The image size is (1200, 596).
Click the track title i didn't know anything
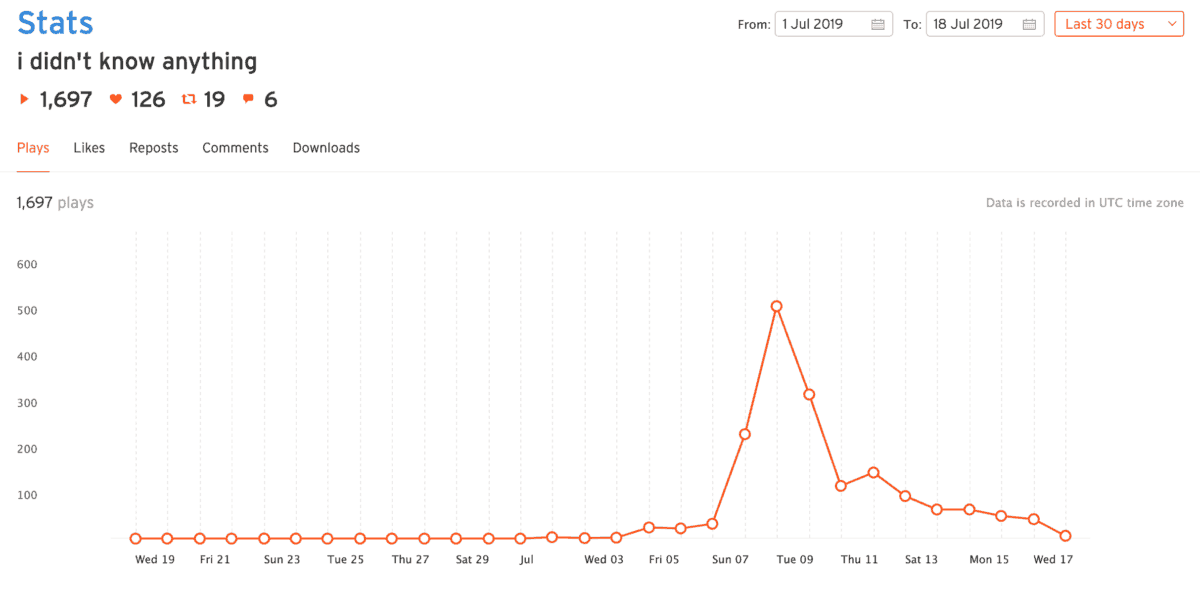[137, 61]
